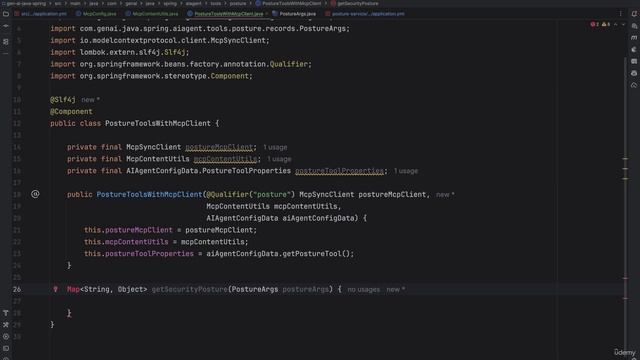Click getSecurityPosture in the breadcrumb bar
The width and height of the screenshot is (640, 360).
(354, 3)
